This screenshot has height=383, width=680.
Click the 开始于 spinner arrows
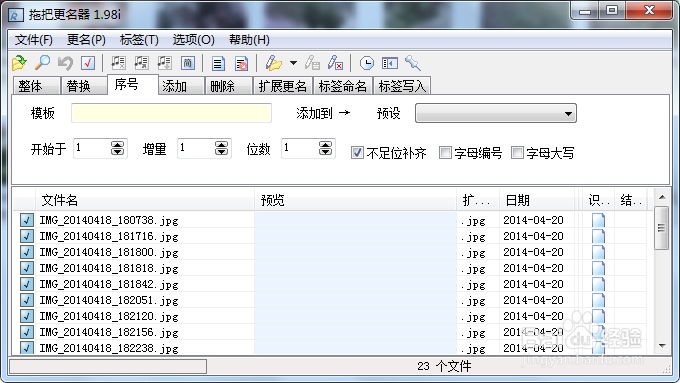[117, 148]
